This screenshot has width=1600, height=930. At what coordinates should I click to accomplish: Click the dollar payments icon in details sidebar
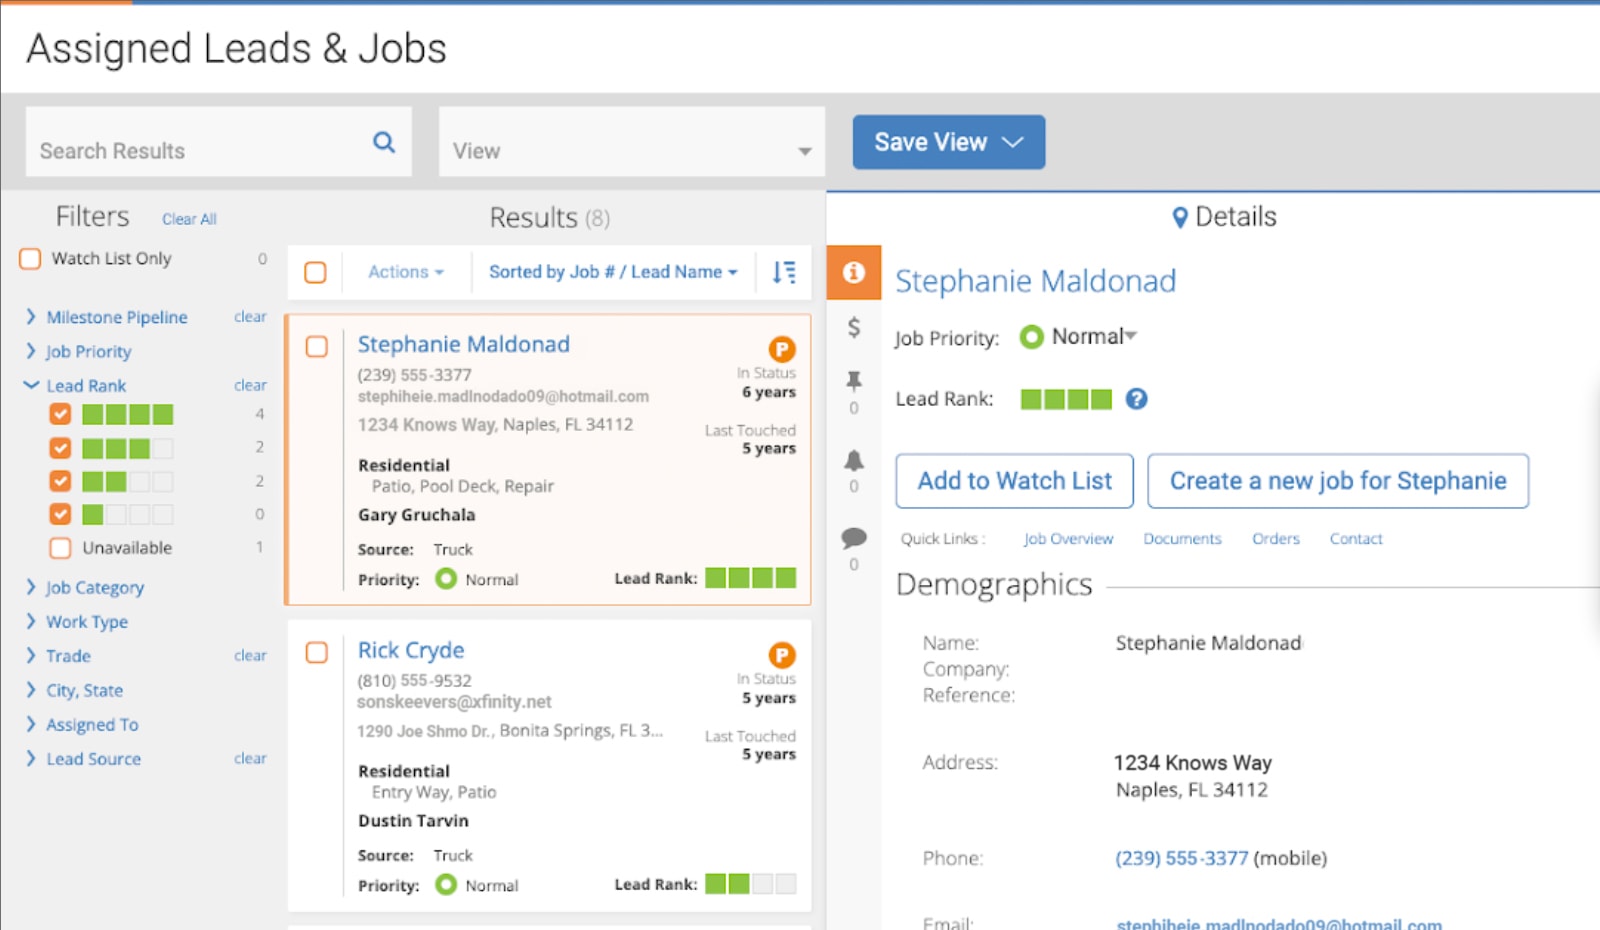coord(853,325)
